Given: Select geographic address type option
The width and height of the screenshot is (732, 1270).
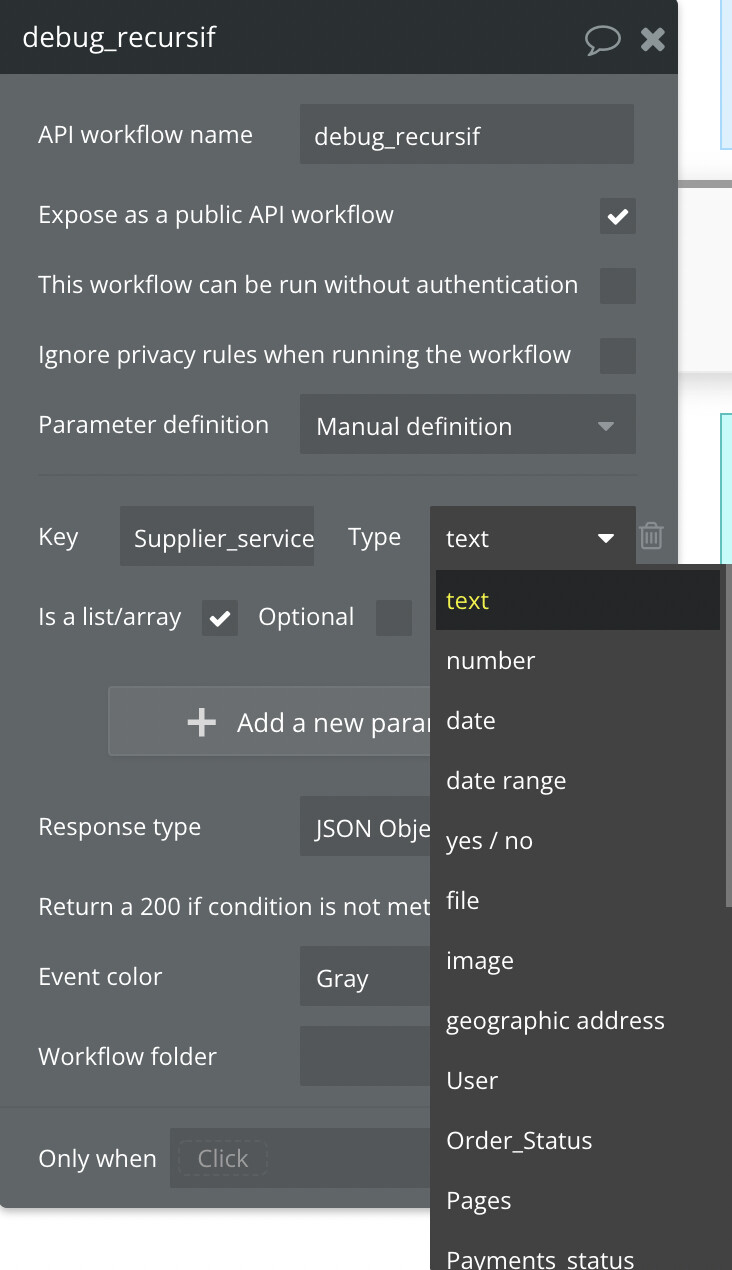Looking at the screenshot, I should click(x=555, y=1021).
